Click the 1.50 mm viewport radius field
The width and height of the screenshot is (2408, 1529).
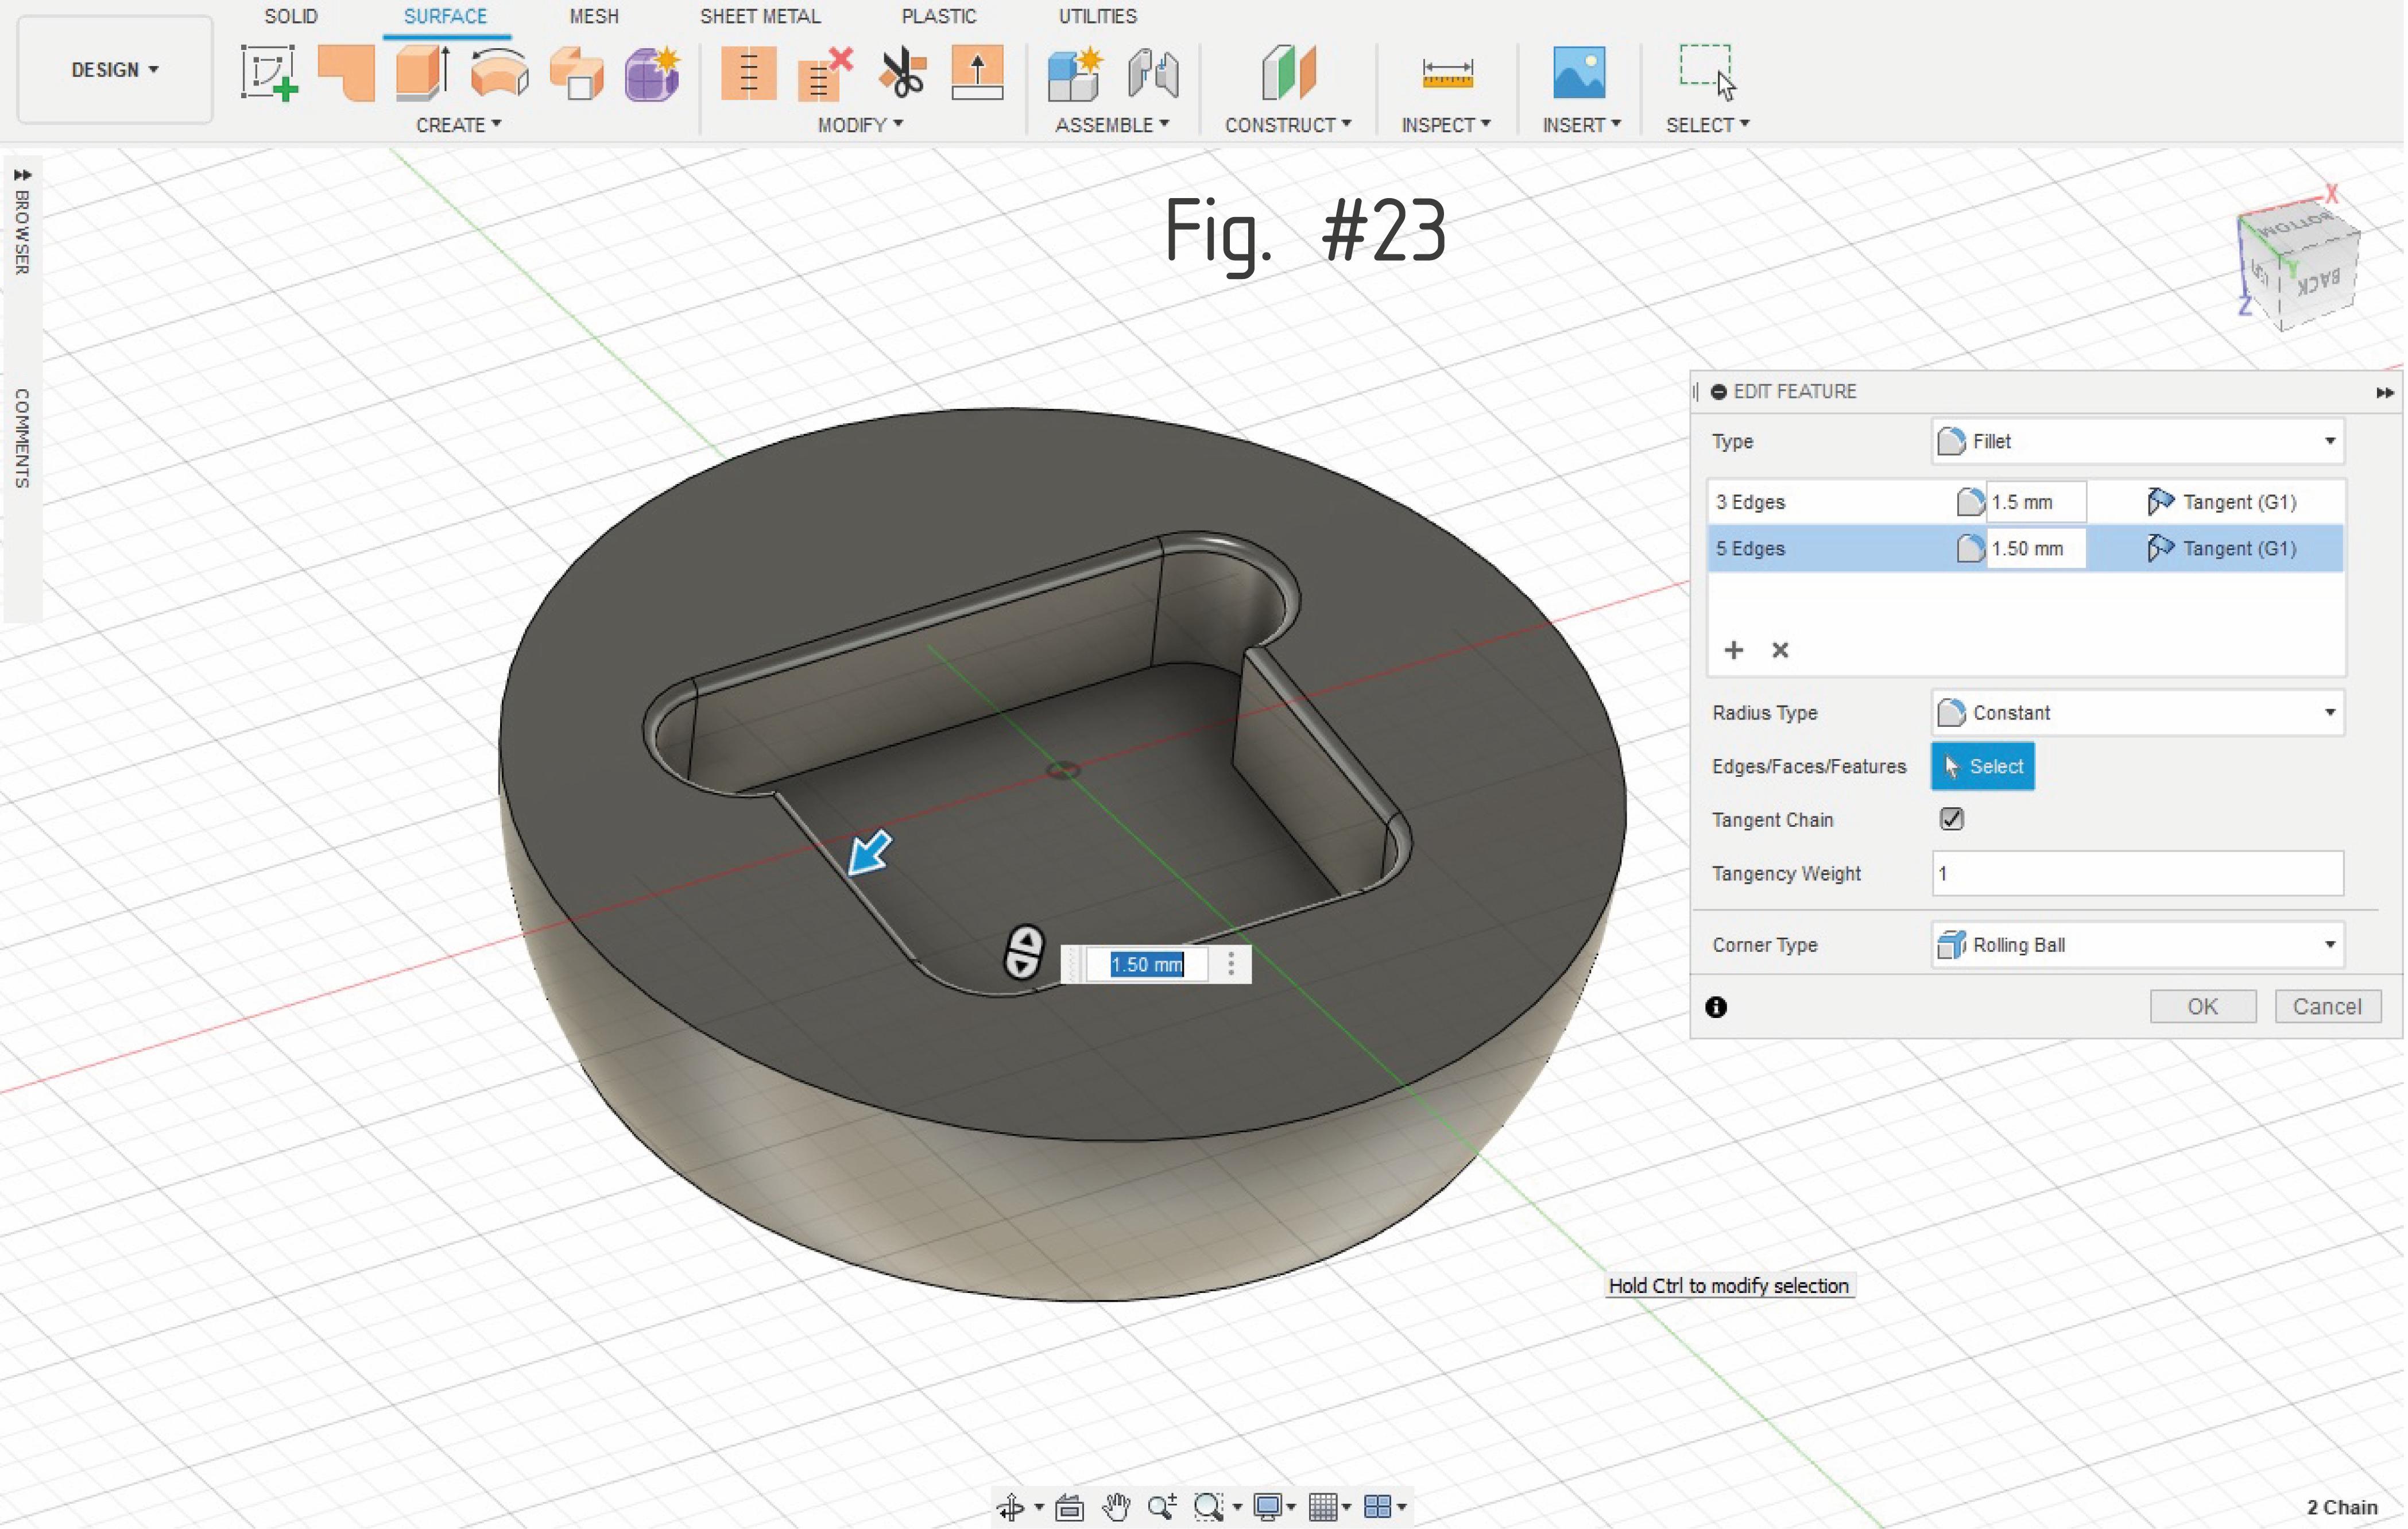coord(1147,964)
